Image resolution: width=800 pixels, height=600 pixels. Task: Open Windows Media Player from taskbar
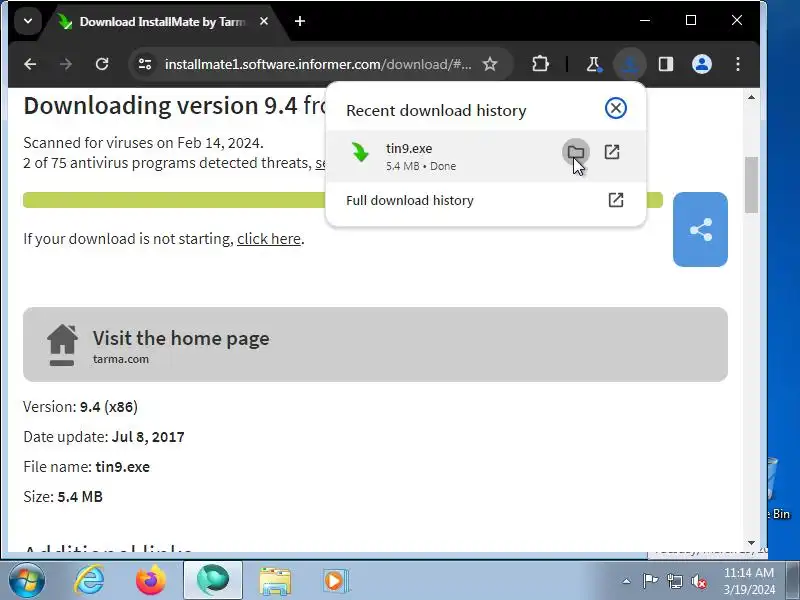pos(336,581)
